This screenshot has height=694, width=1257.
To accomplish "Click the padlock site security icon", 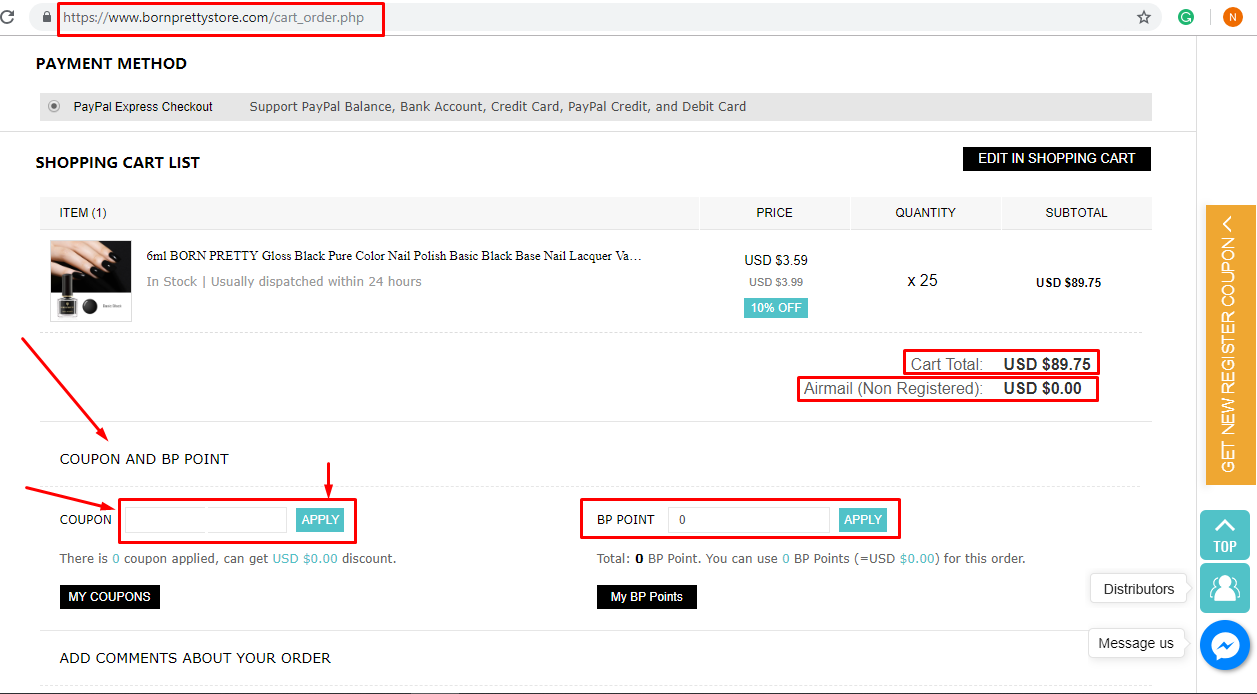I will coord(46,17).
